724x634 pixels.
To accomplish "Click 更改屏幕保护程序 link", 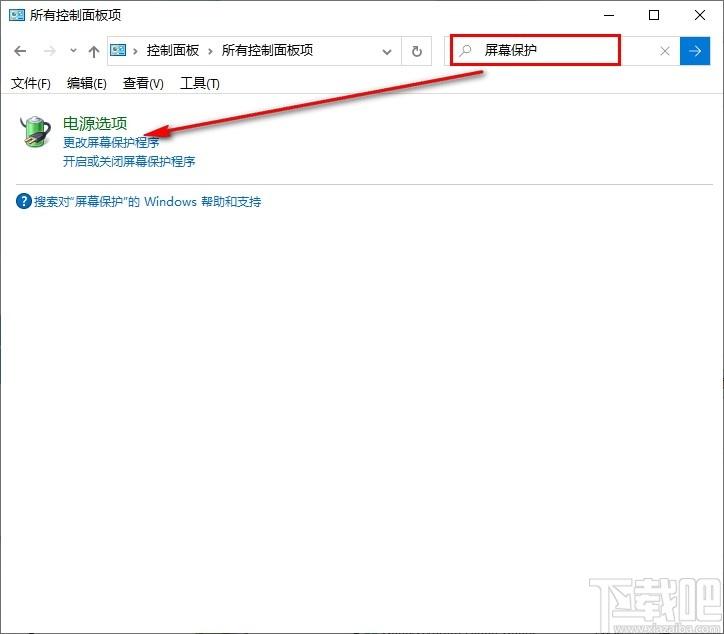I will pos(111,142).
